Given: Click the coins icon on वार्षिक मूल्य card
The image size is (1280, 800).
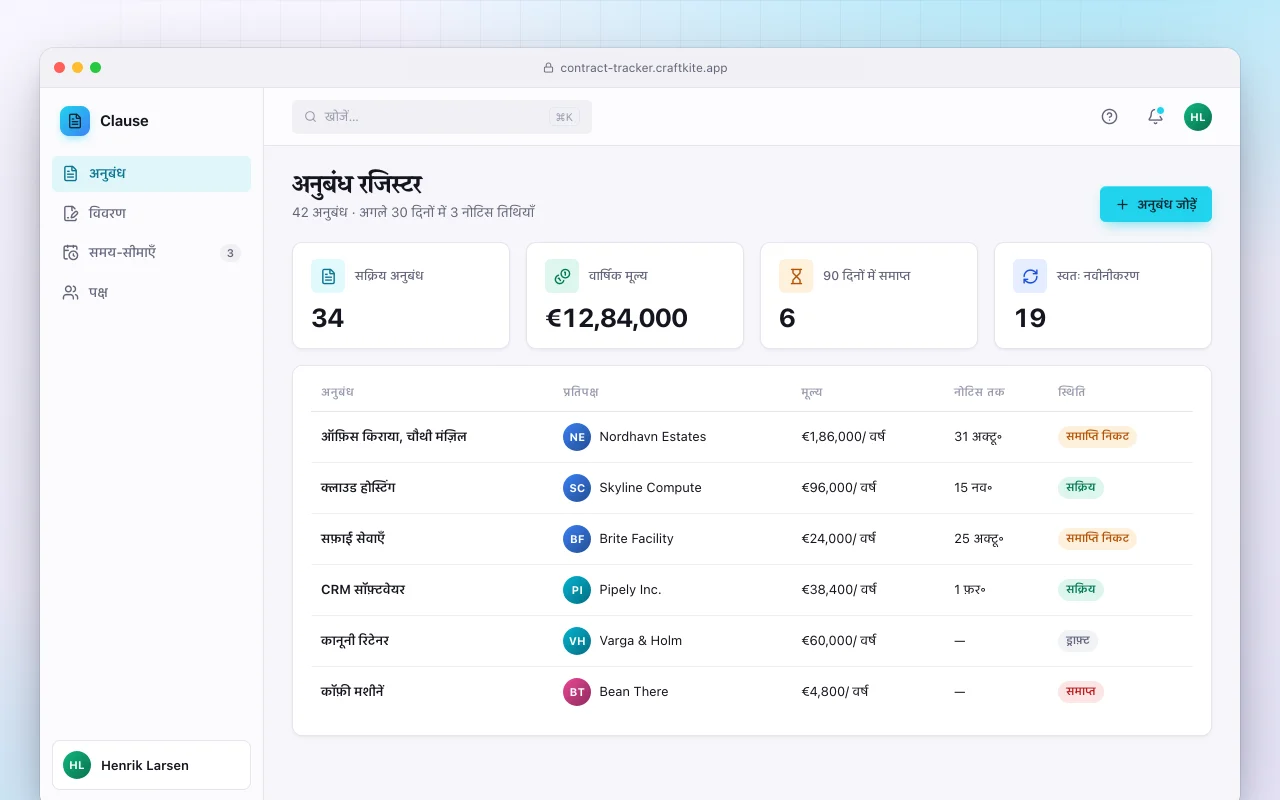Looking at the screenshot, I should pos(562,276).
